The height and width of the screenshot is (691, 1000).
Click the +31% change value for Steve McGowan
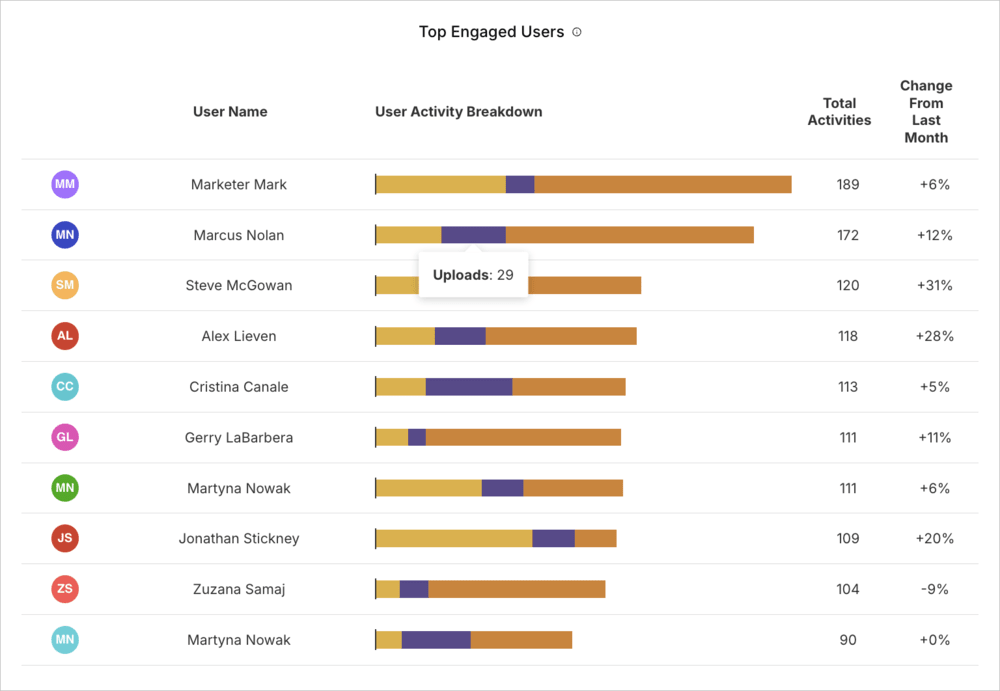933,285
